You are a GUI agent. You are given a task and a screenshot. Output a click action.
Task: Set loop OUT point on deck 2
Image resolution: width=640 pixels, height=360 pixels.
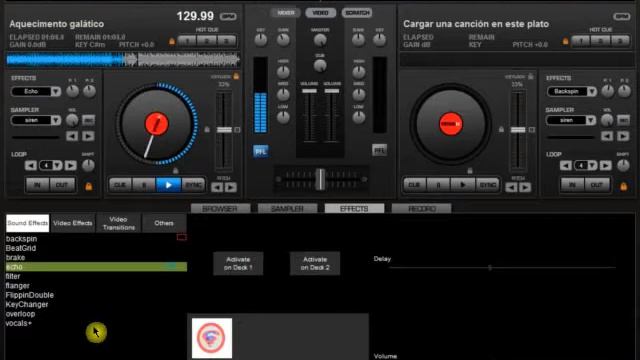click(597, 185)
